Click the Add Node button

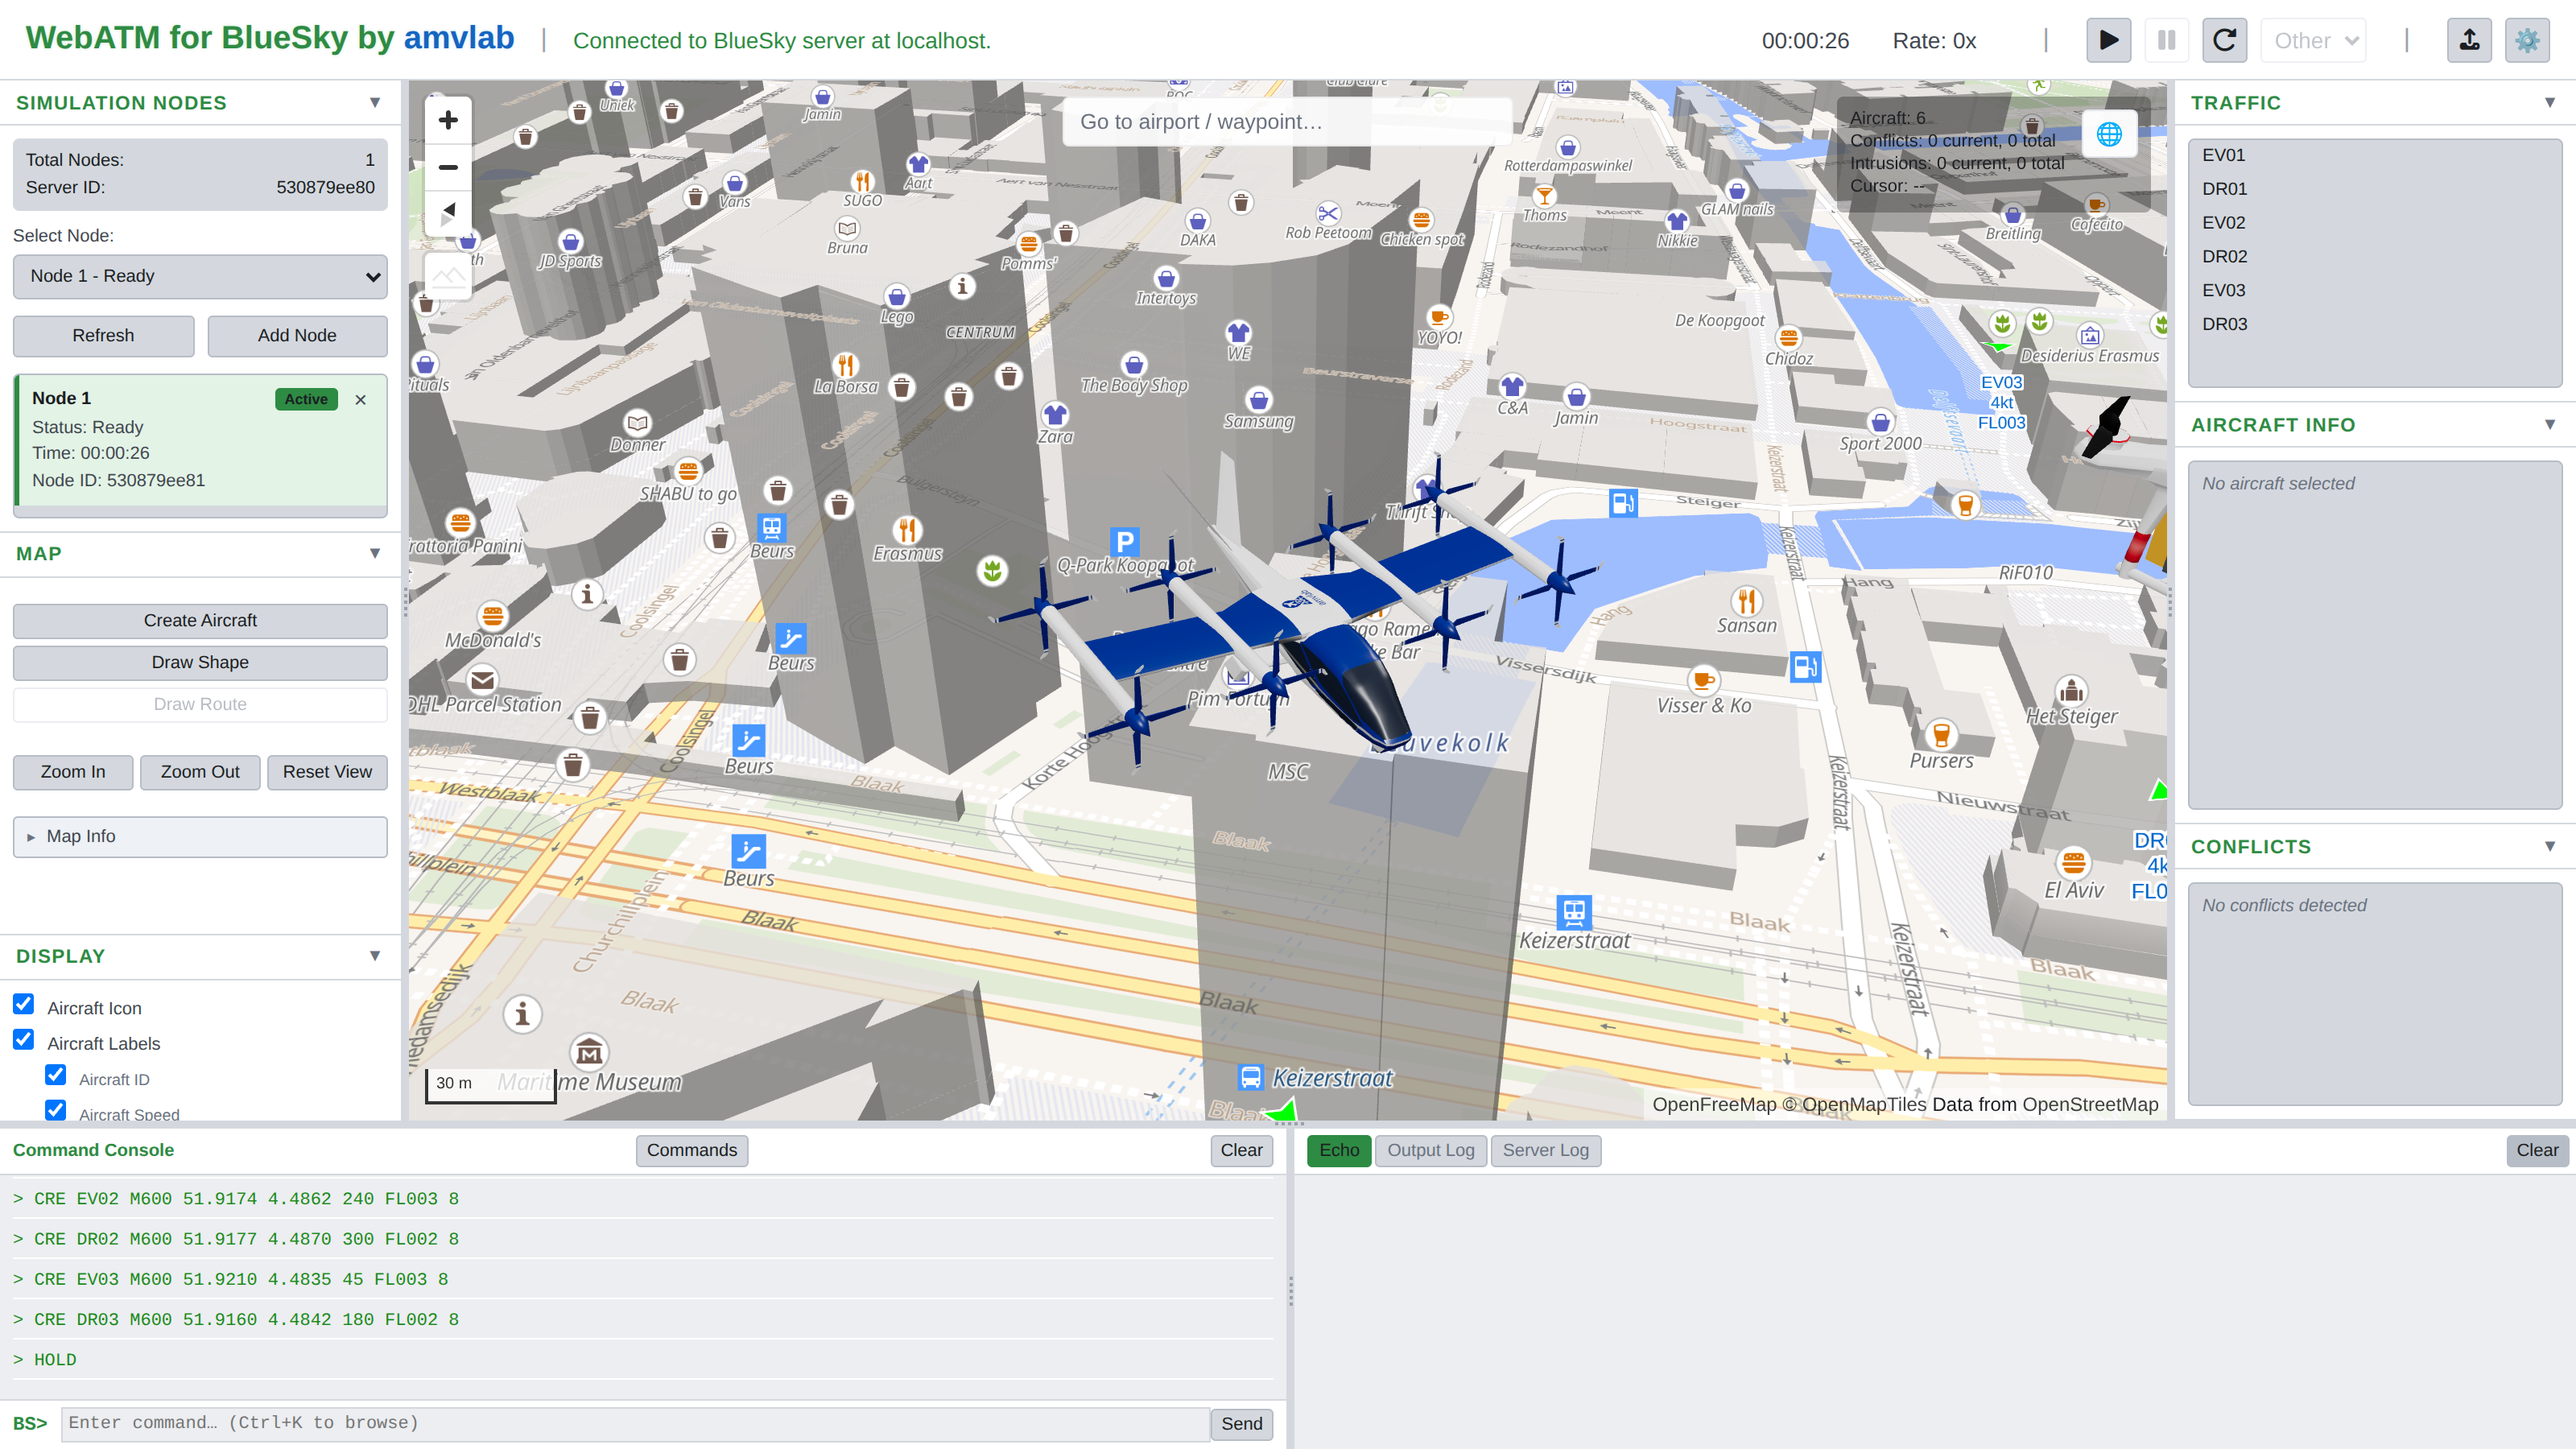[297, 336]
